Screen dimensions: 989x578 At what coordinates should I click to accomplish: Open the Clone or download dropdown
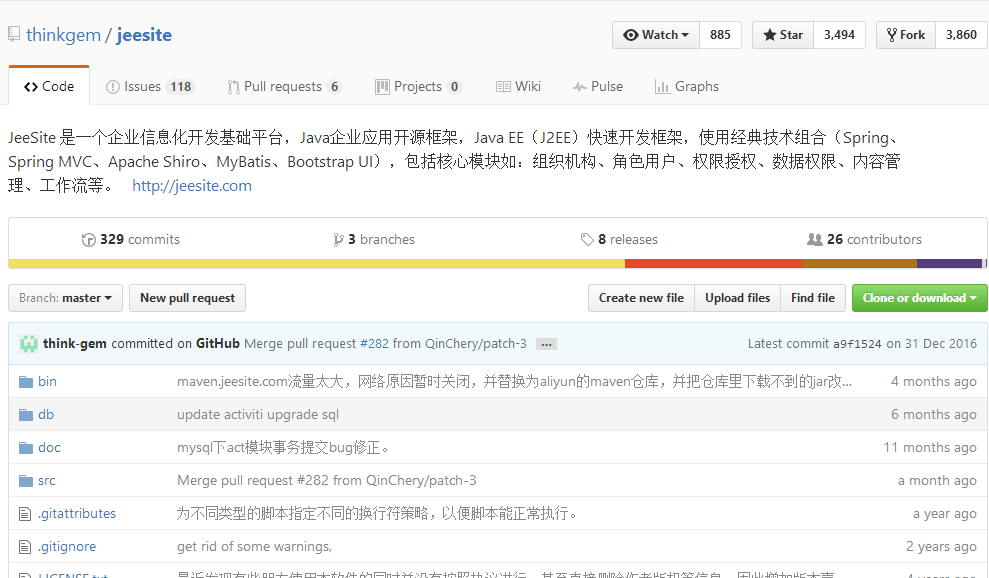point(920,298)
